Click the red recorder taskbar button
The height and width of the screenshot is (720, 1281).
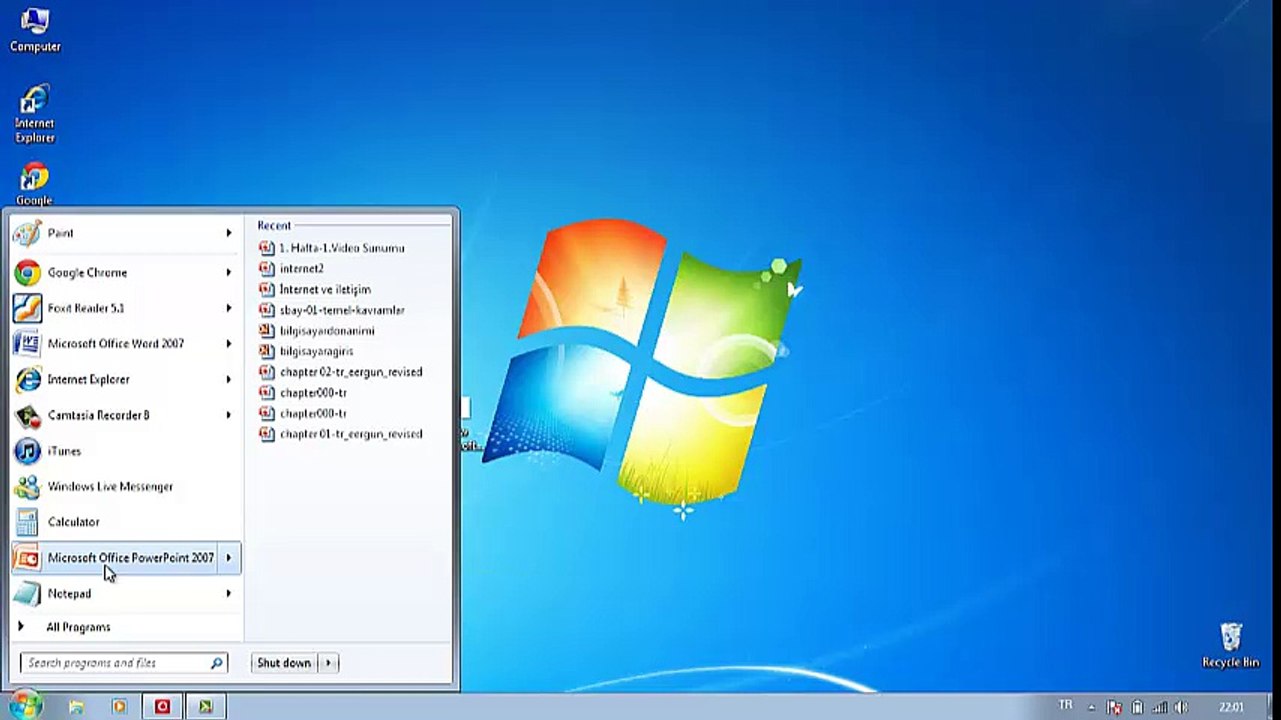[162, 706]
